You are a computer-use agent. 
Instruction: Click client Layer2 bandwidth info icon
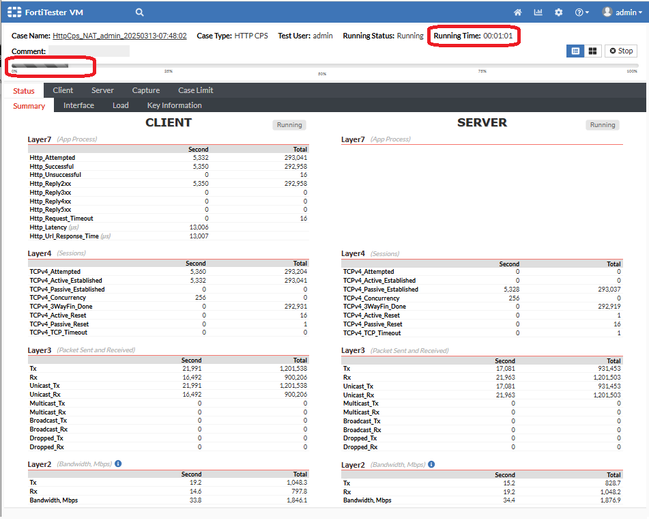pos(119,464)
